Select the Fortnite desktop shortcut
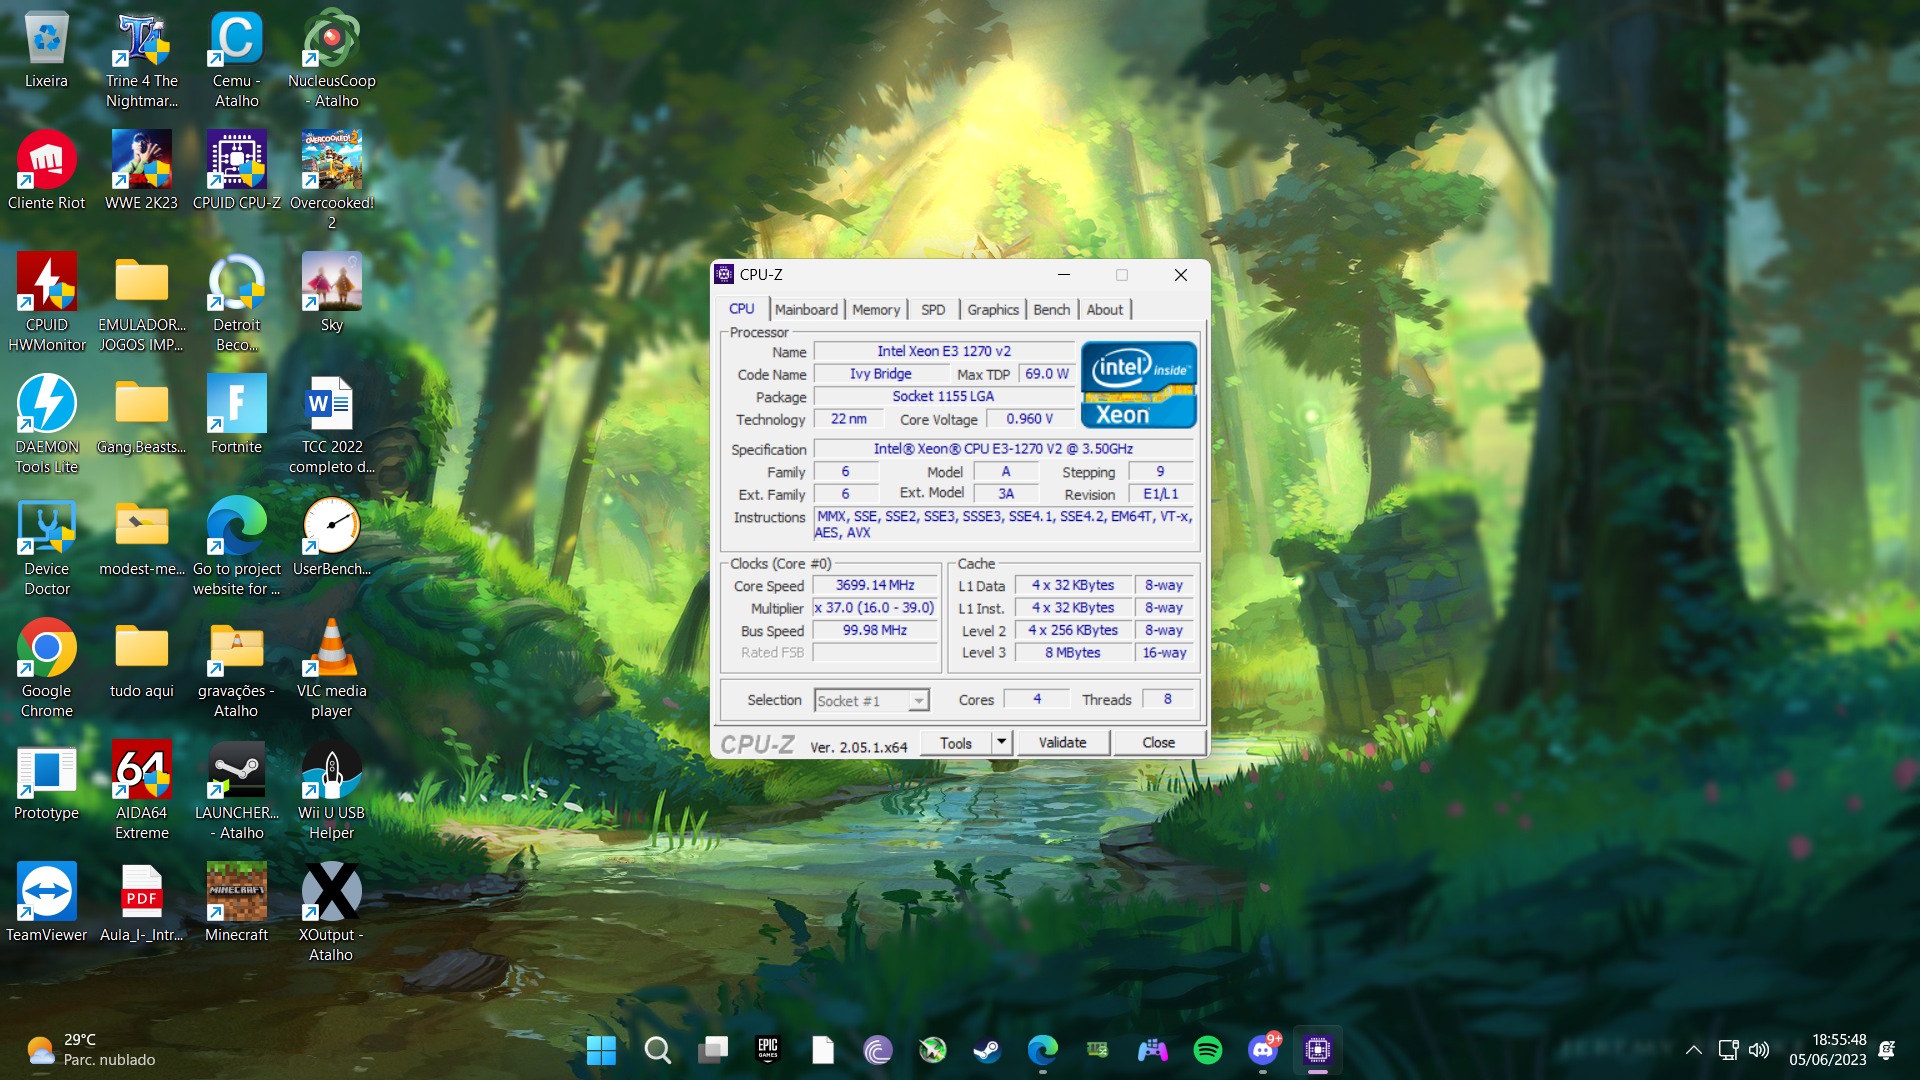1920x1080 pixels. point(237,416)
